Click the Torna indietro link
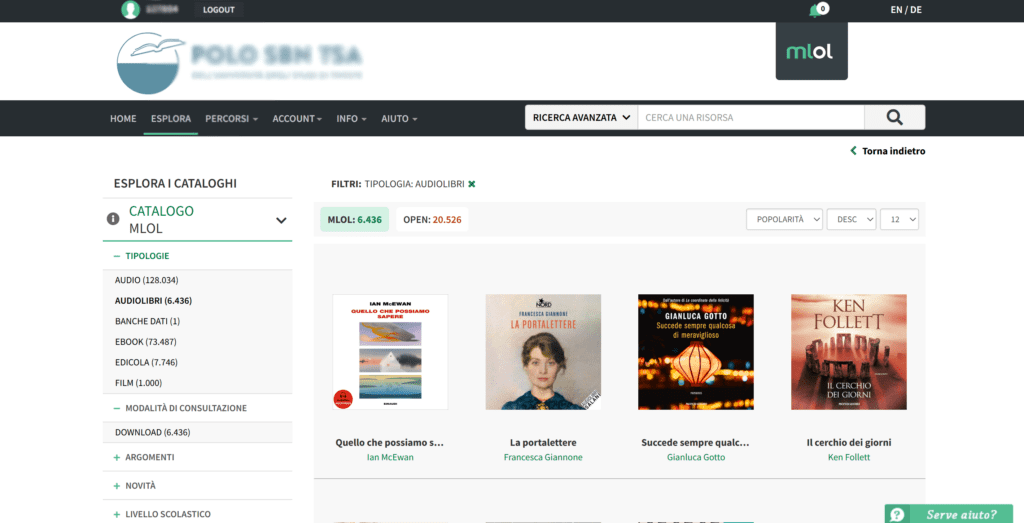1024x523 pixels. 888,151
